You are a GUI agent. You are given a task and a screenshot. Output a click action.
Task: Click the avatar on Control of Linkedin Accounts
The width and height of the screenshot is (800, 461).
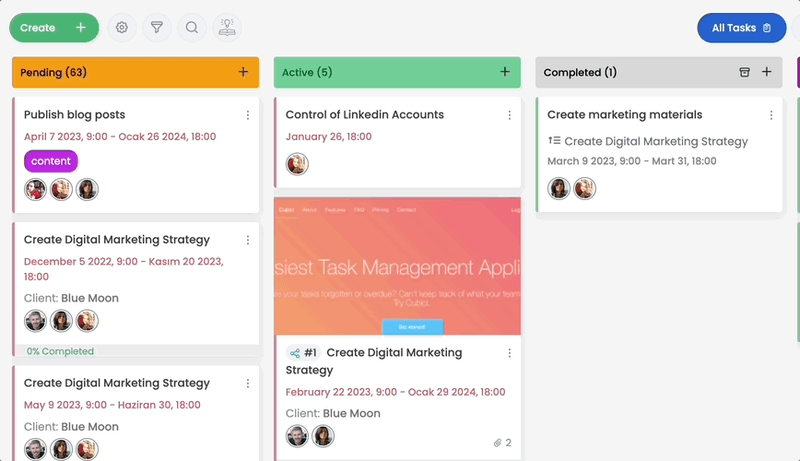(297, 164)
